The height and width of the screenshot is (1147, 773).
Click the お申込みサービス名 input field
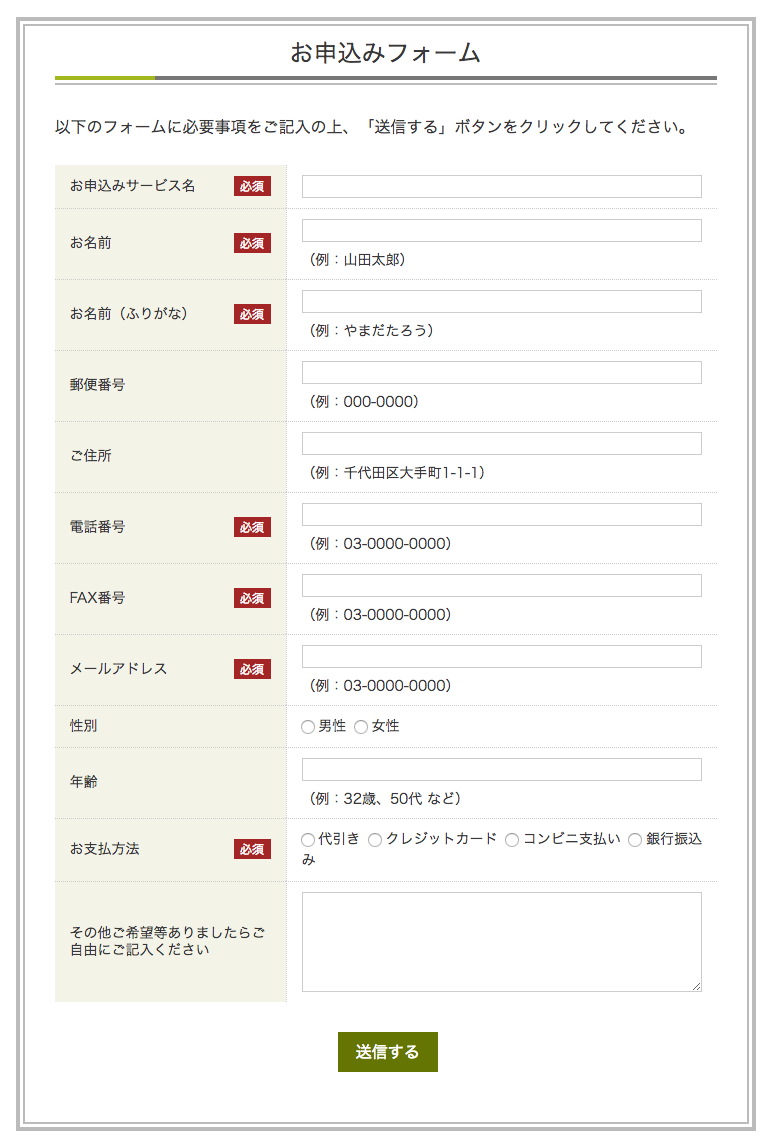click(501, 187)
